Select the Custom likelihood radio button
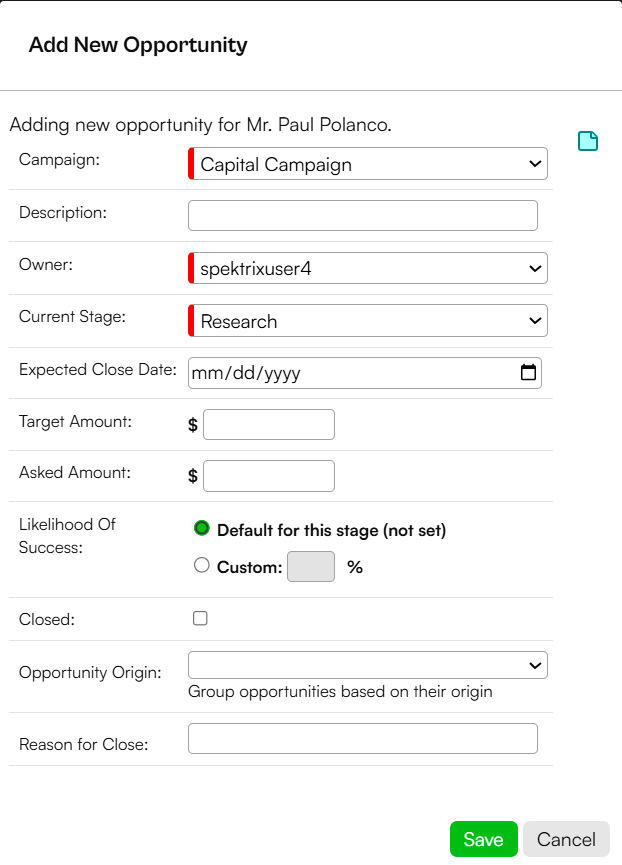The image size is (622, 865). pyautogui.click(x=202, y=565)
